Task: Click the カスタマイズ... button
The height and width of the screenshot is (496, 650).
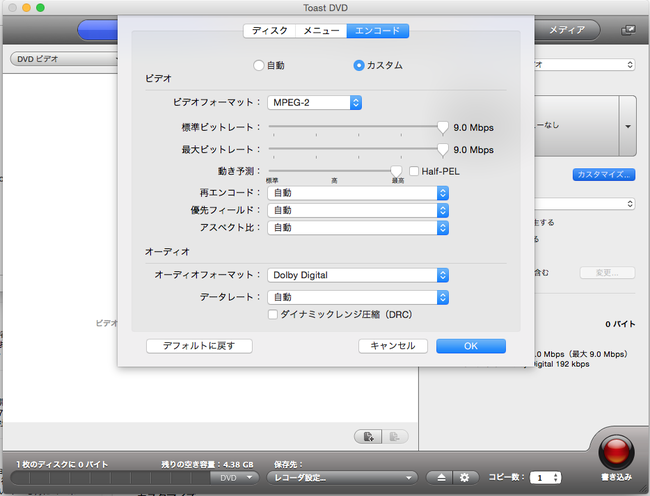Action: click(x=604, y=174)
